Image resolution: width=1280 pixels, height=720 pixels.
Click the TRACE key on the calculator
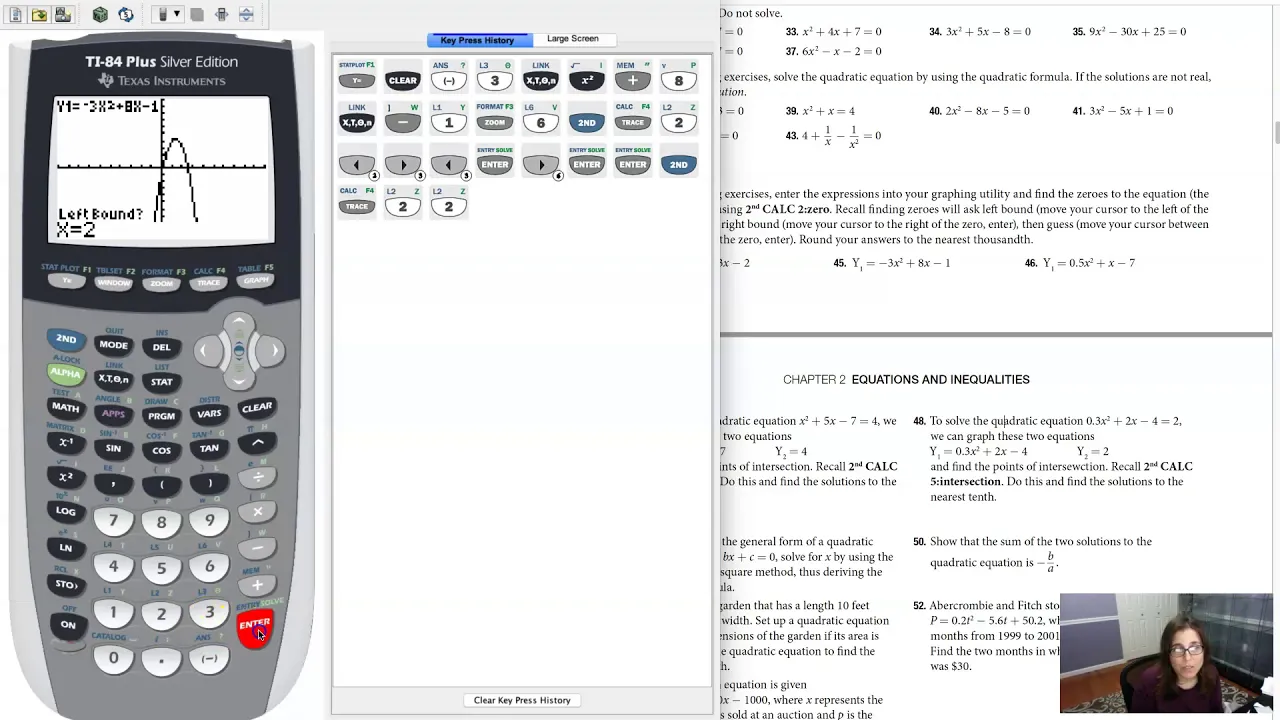[x=208, y=283]
